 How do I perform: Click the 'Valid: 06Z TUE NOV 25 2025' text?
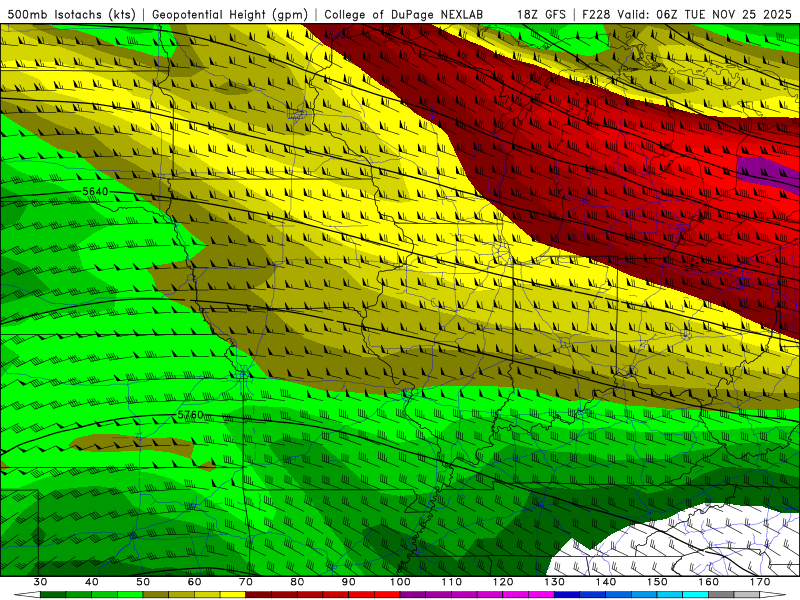(707, 14)
